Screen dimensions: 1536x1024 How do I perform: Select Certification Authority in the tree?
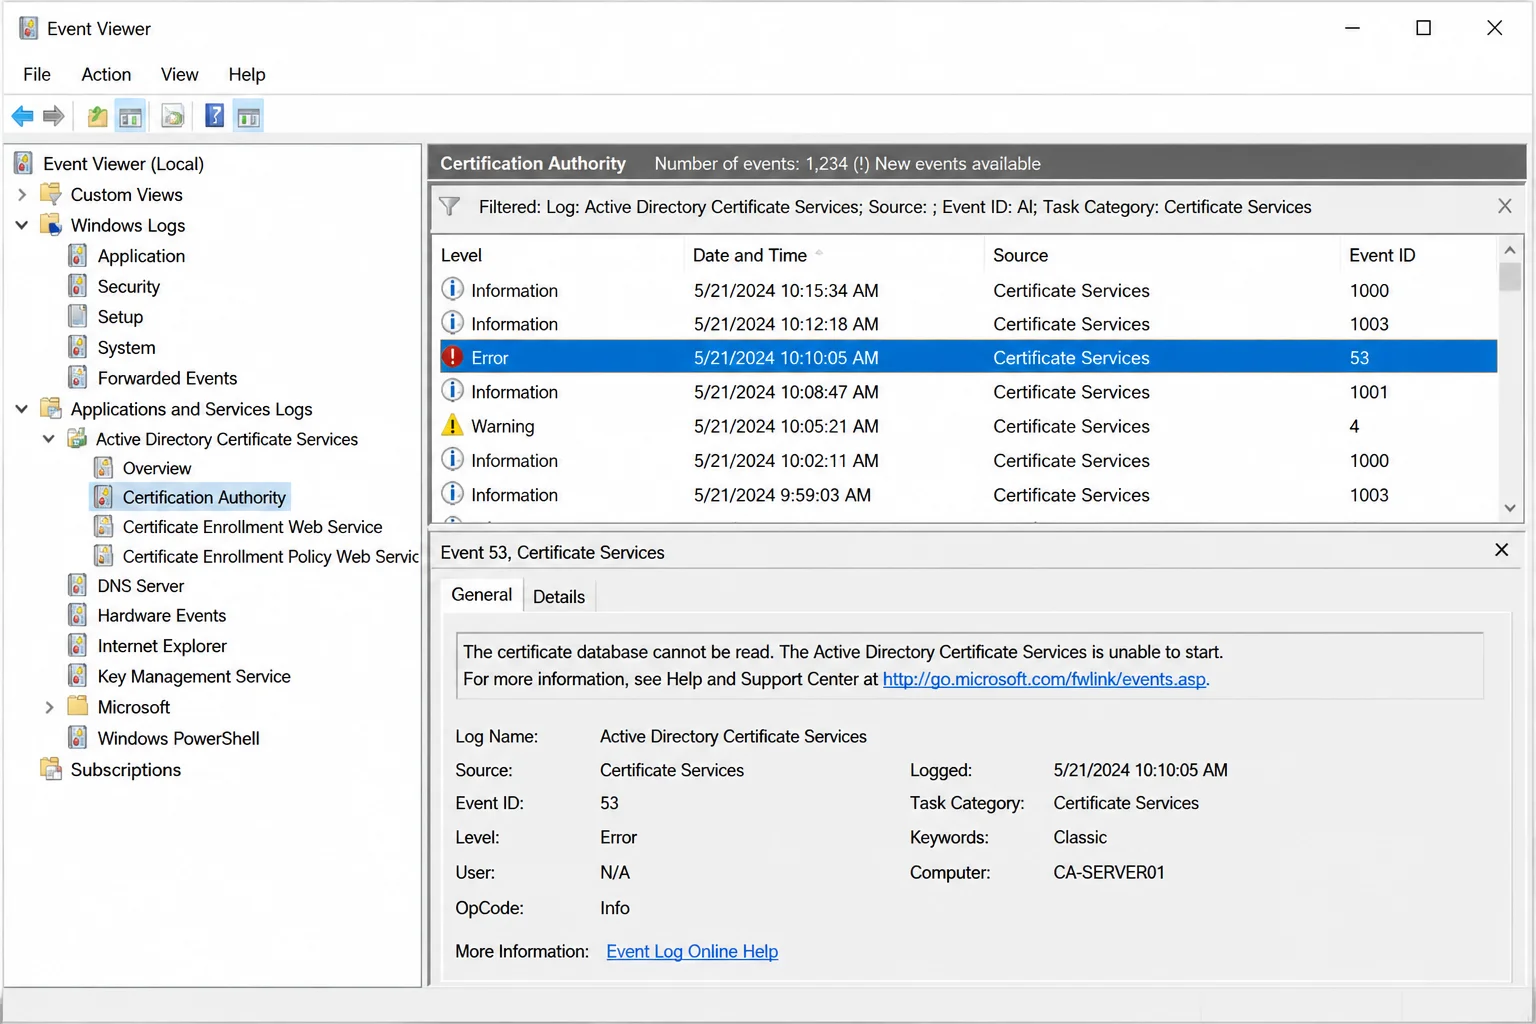(204, 497)
